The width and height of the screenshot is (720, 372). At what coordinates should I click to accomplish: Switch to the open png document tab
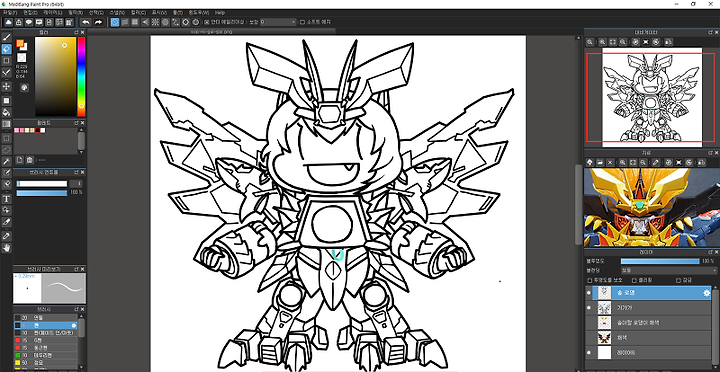pyautogui.click(x=212, y=31)
